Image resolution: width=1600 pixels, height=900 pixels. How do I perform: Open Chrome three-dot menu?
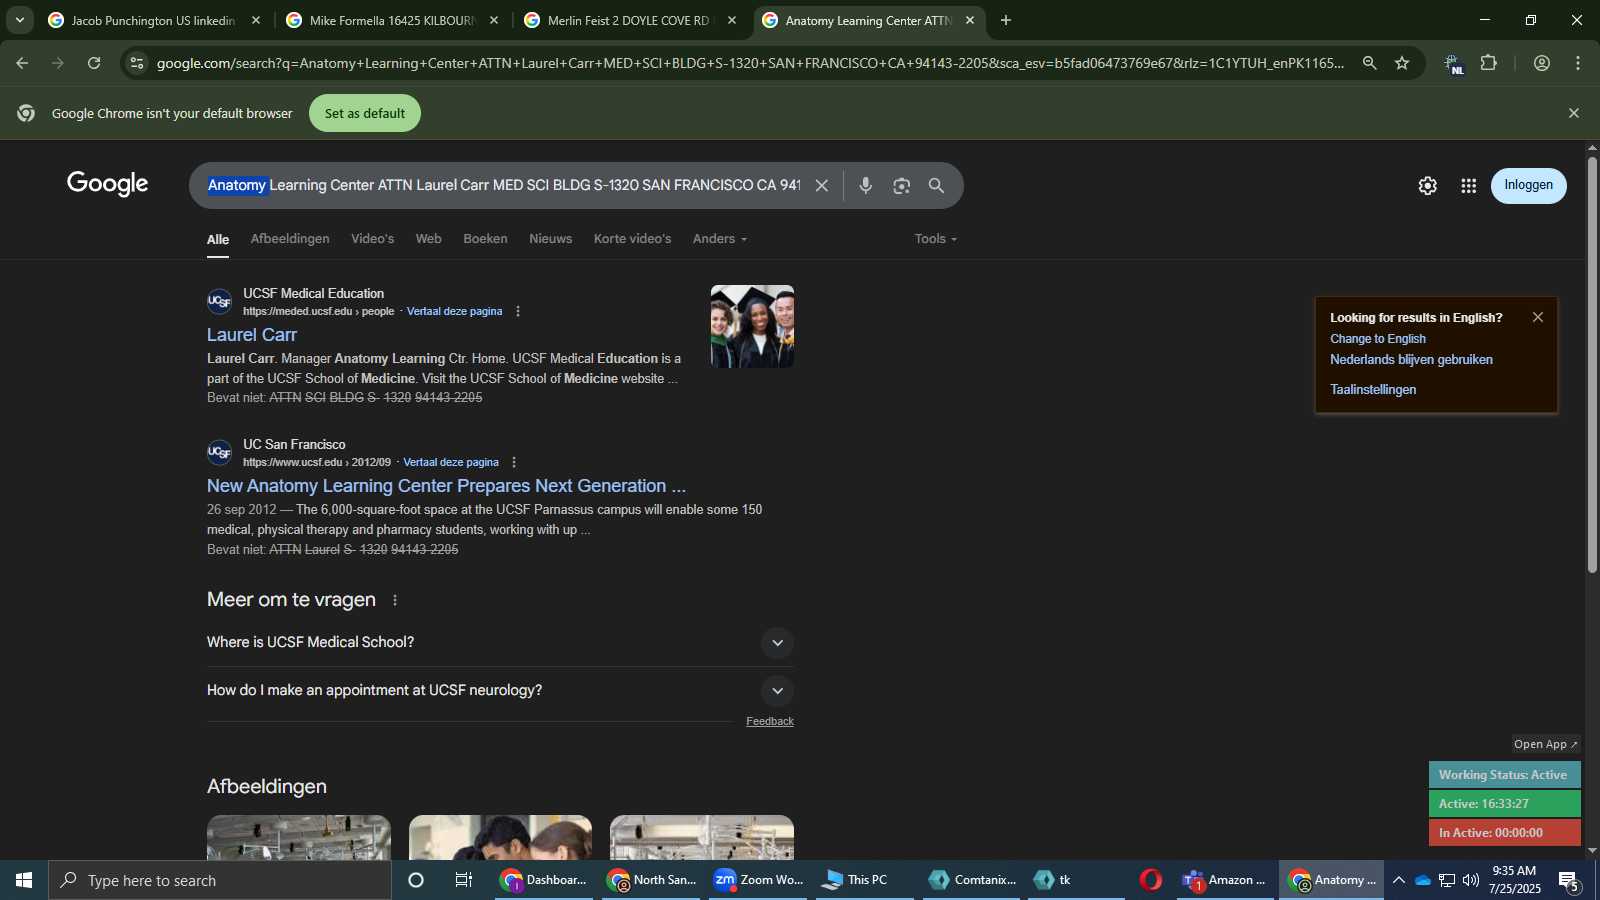pos(1578,63)
